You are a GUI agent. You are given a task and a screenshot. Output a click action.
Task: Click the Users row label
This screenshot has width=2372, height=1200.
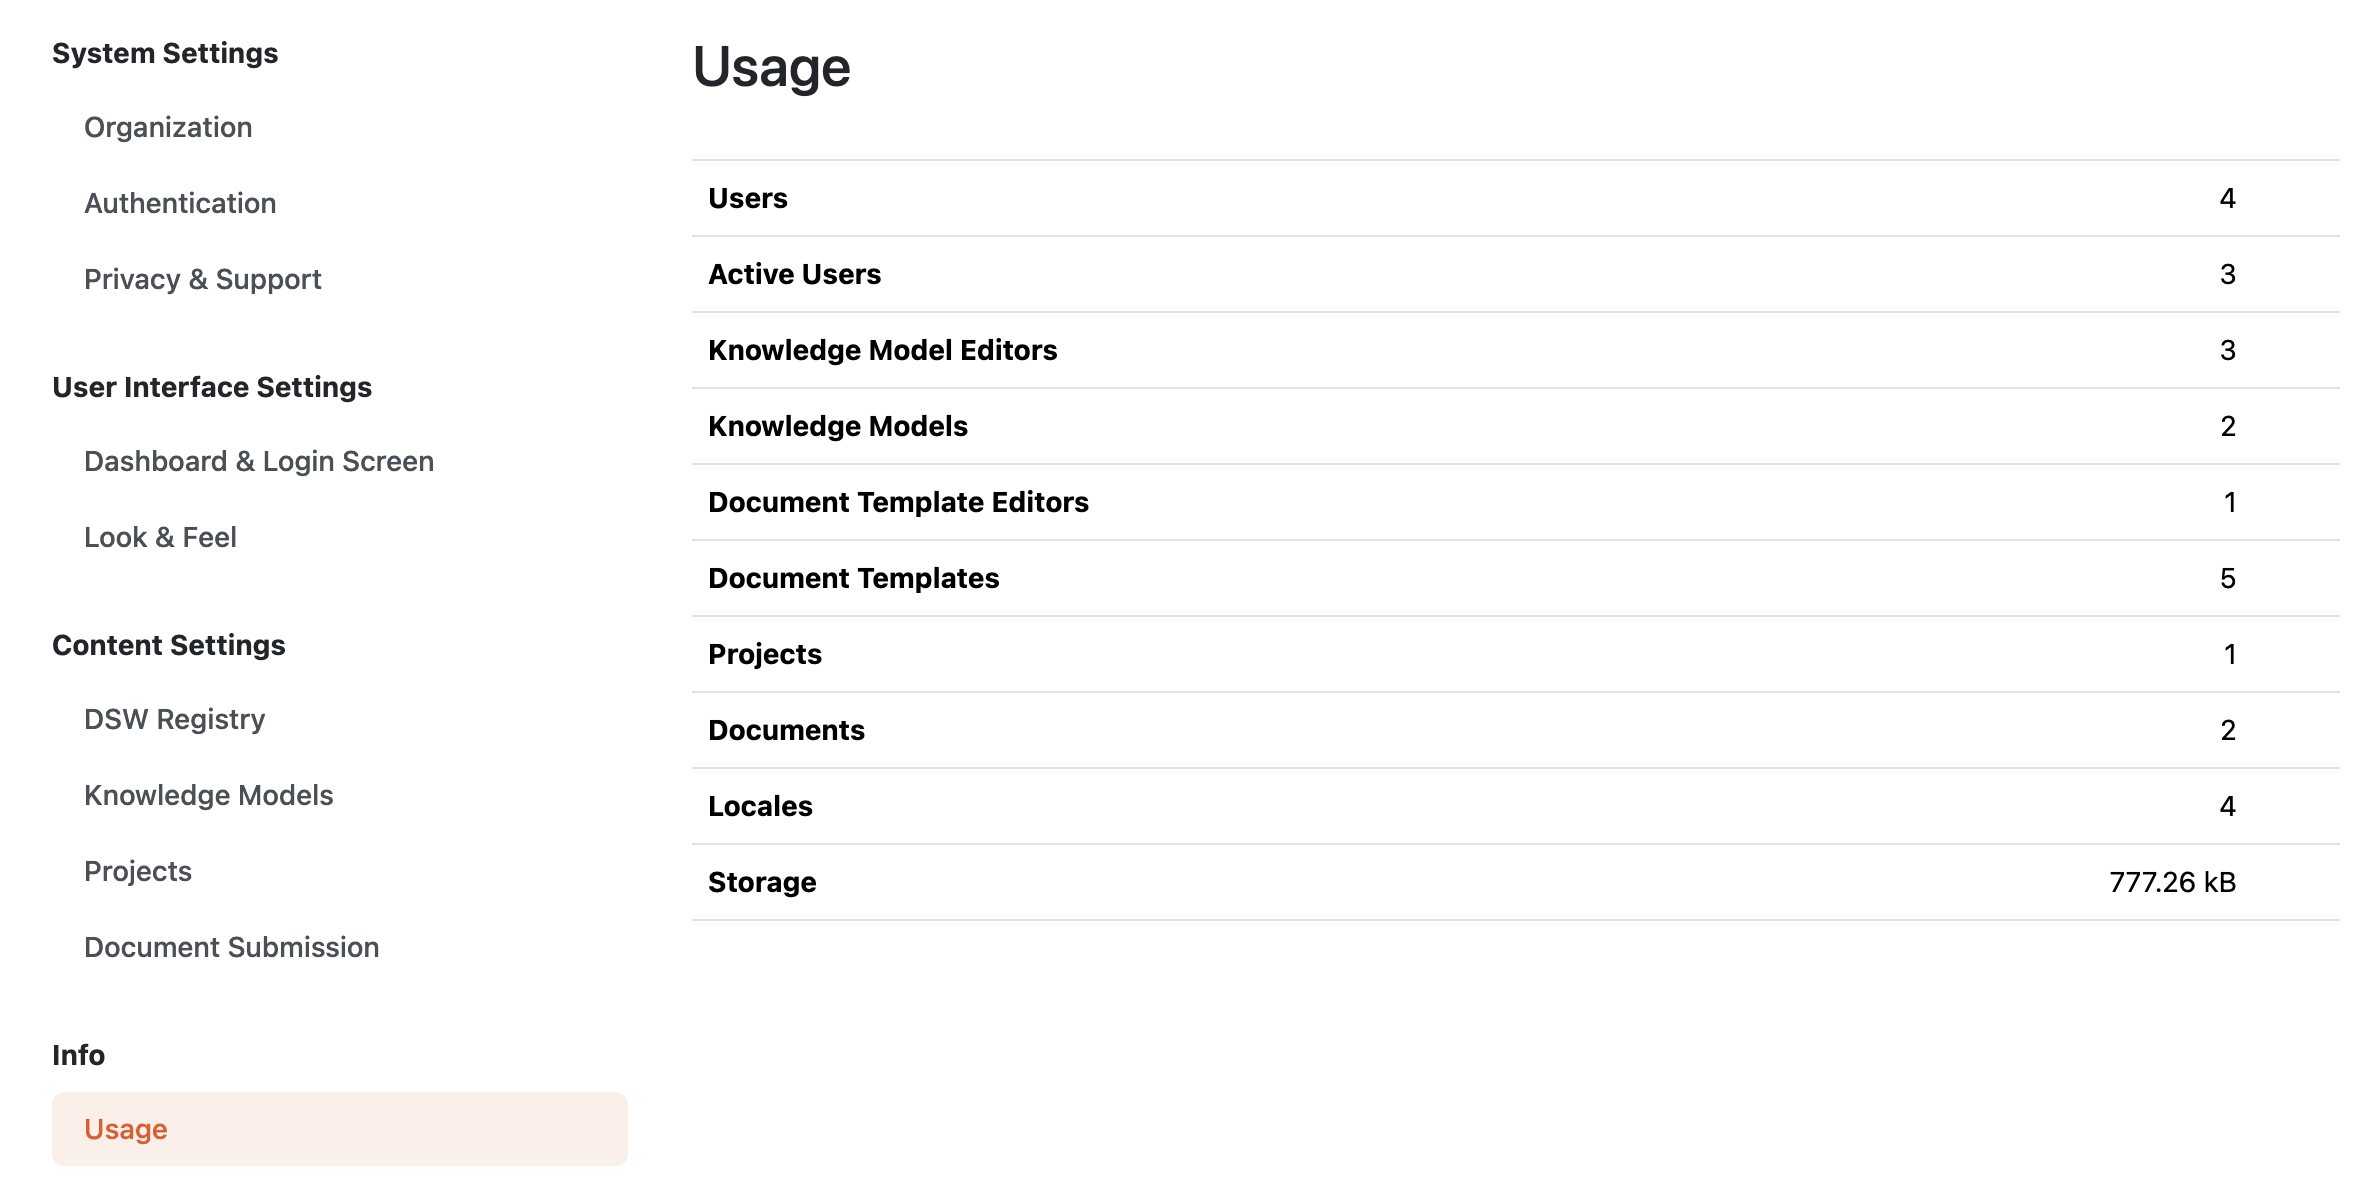(x=748, y=198)
